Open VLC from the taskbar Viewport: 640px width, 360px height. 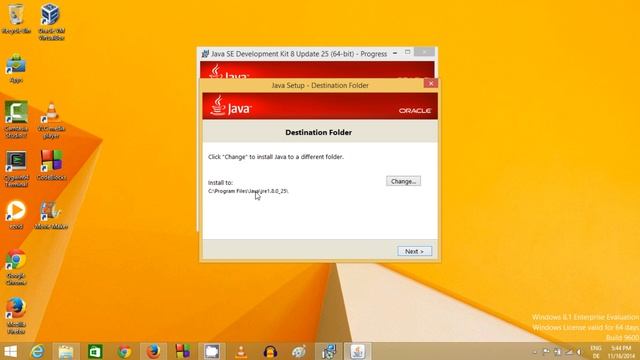point(241,351)
